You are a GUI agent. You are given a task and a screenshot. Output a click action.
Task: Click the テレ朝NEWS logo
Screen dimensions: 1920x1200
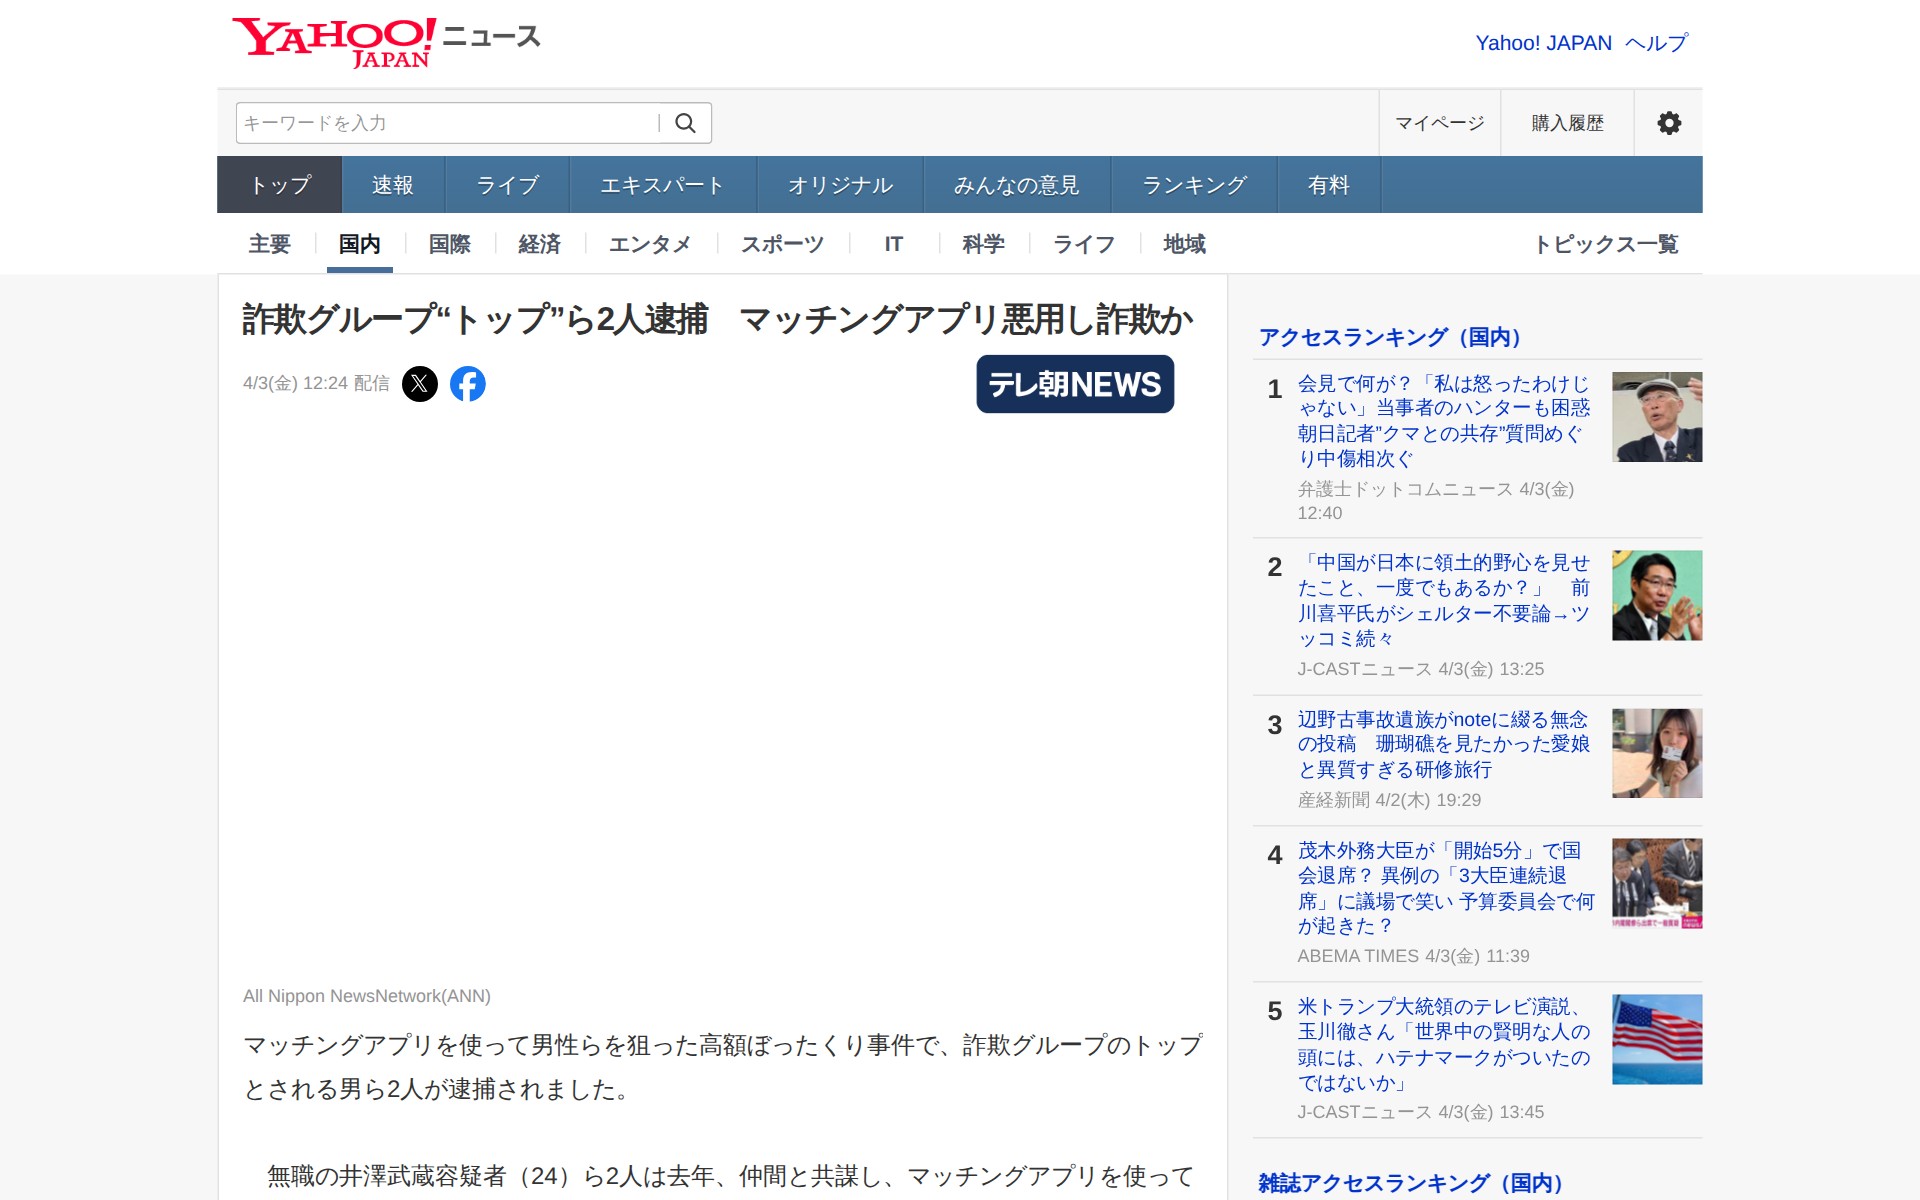[x=1075, y=384]
